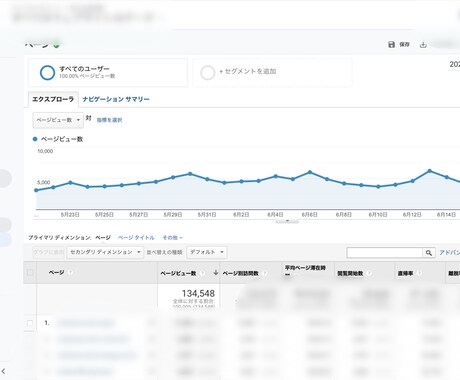The image size is (460, 380).
Task: Click the help icon next to 閲覧開始数
Action: click(x=369, y=273)
